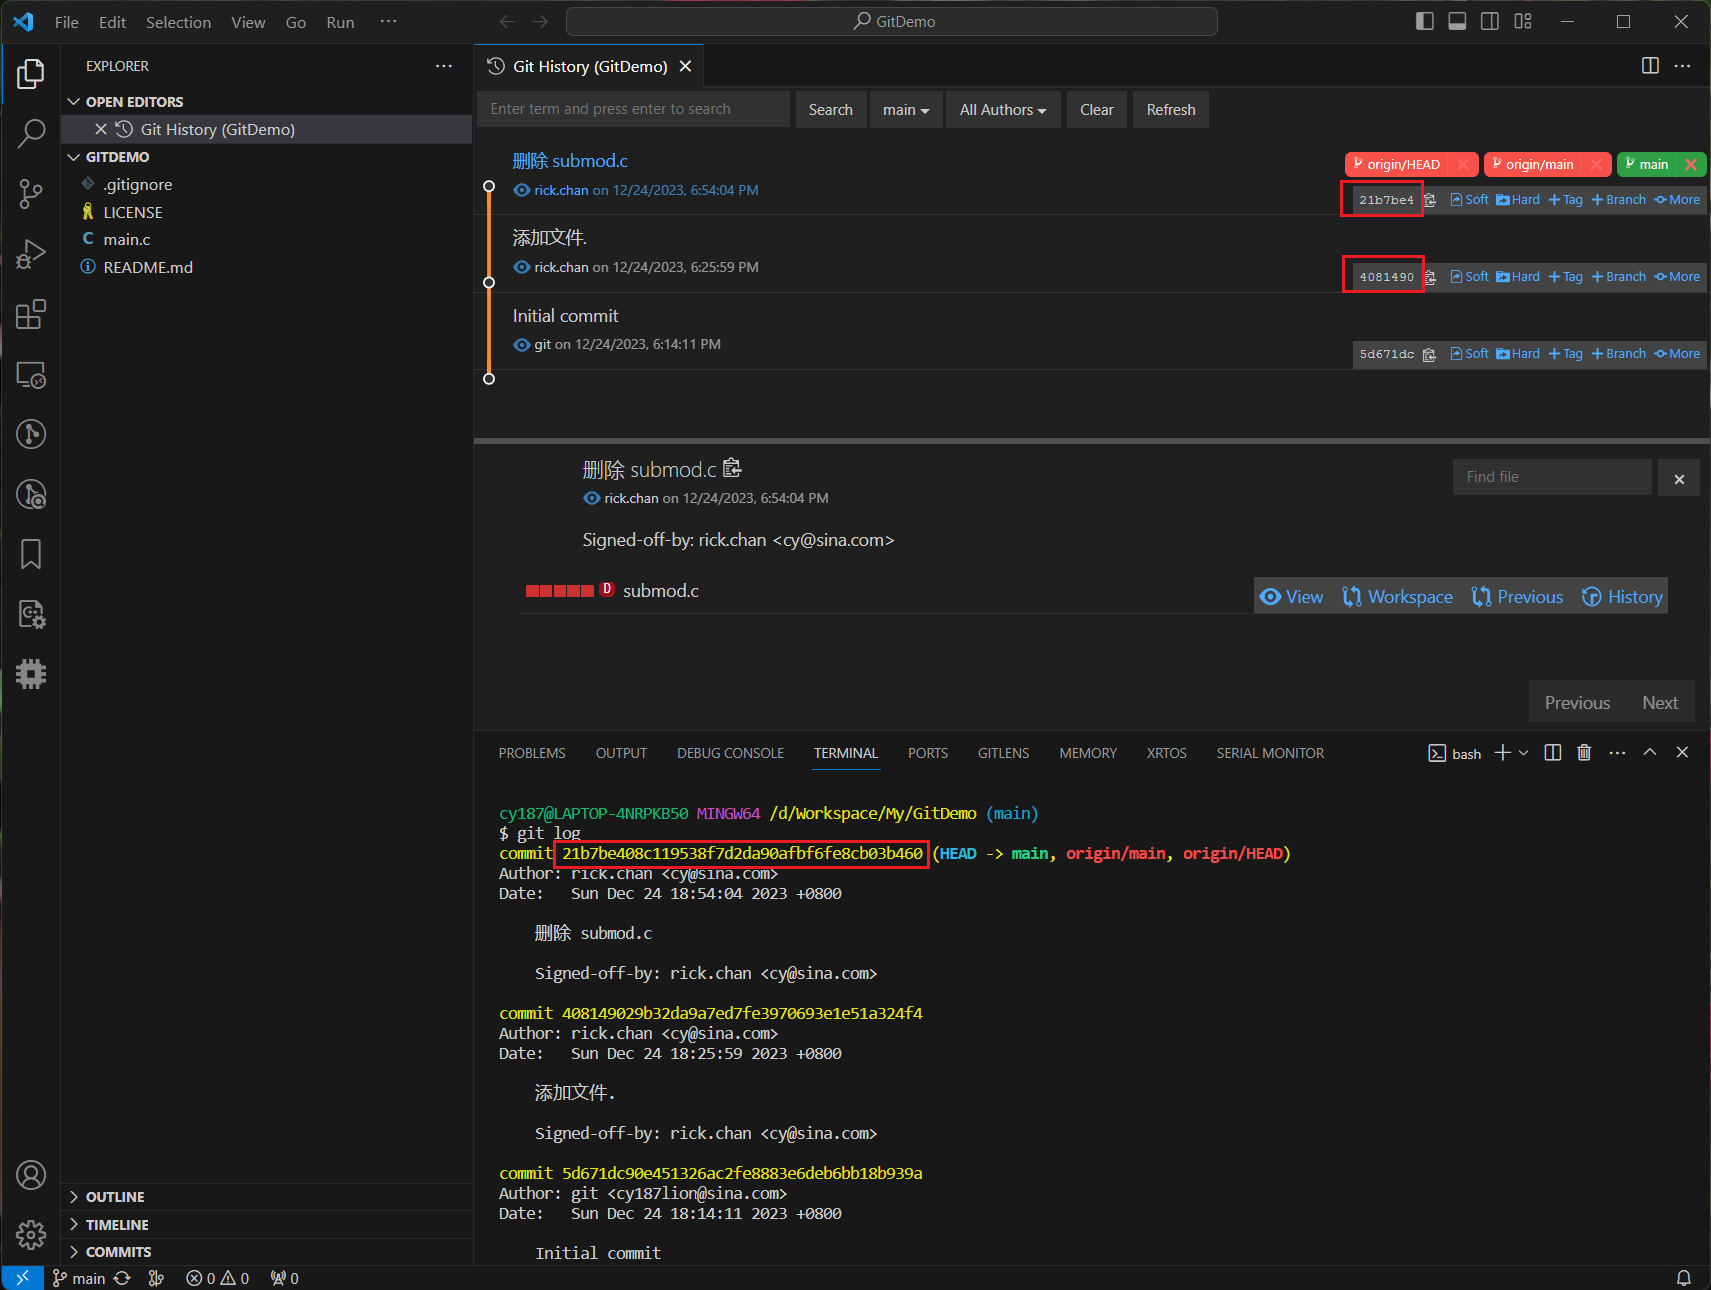Open the Accounts menu icon
This screenshot has width=1711, height=1290.
31,1175
